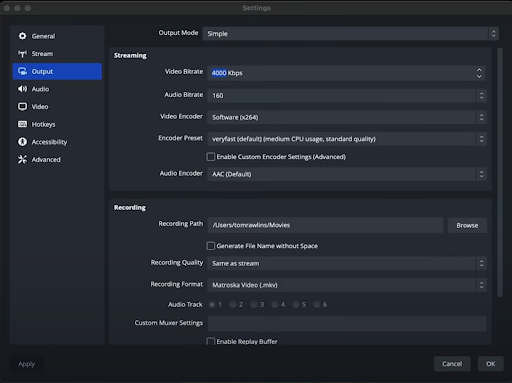Click the General gear icon in sidebar
Viewport: 512px width, 383px height.
(22, 36)
